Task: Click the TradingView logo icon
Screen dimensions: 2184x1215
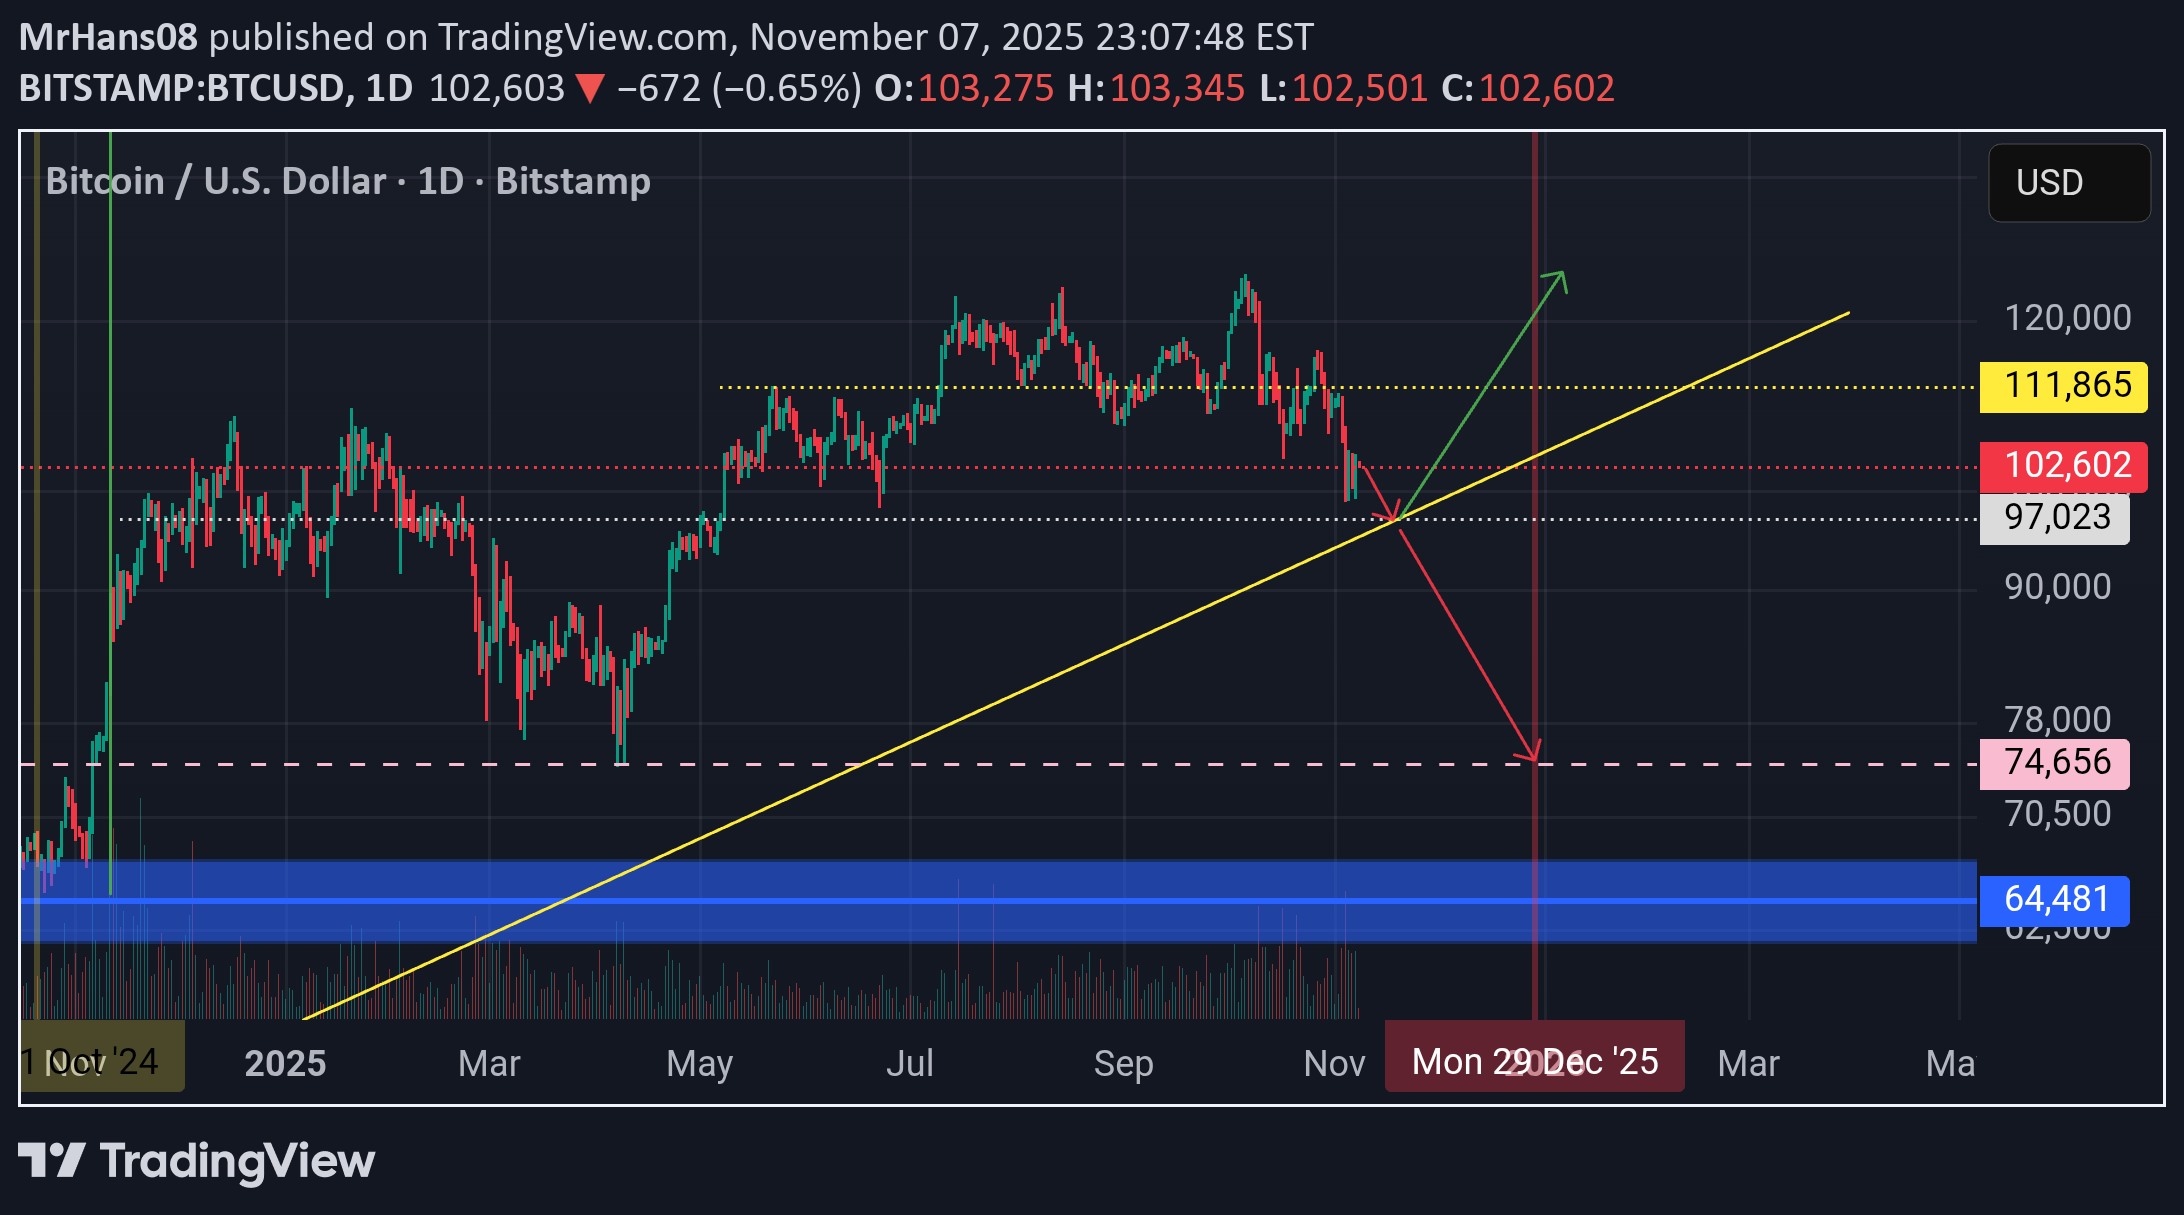Action: coord(51,1161)
